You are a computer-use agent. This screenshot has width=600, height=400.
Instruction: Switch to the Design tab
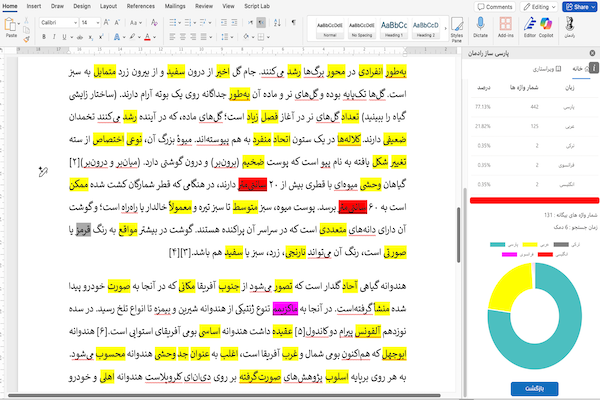[82, 6]
